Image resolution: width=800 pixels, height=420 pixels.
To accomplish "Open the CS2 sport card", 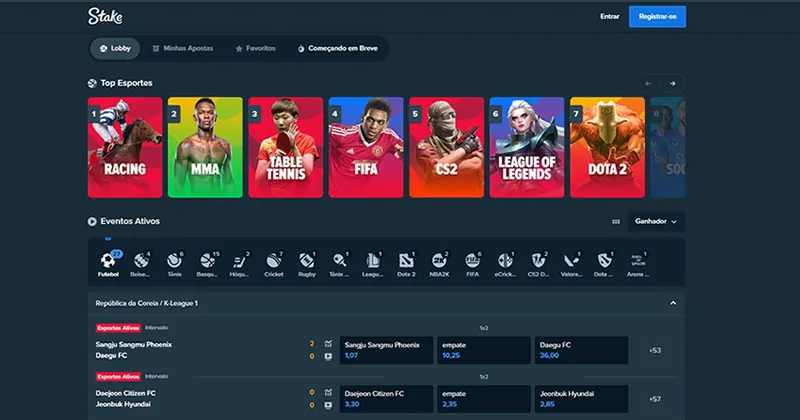I will pyautogui.click(x=446, y=147).
